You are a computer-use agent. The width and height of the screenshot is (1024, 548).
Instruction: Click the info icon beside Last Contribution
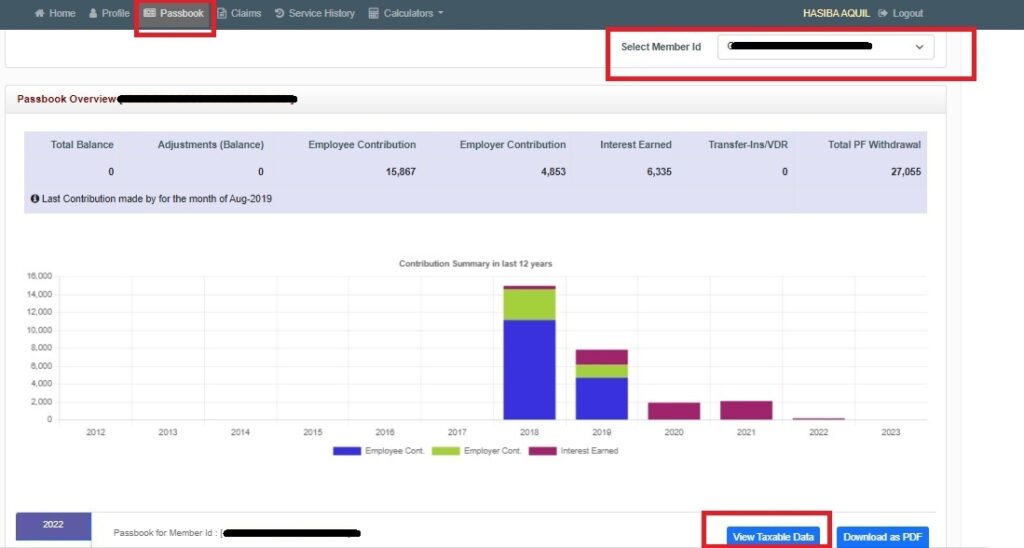35,199
